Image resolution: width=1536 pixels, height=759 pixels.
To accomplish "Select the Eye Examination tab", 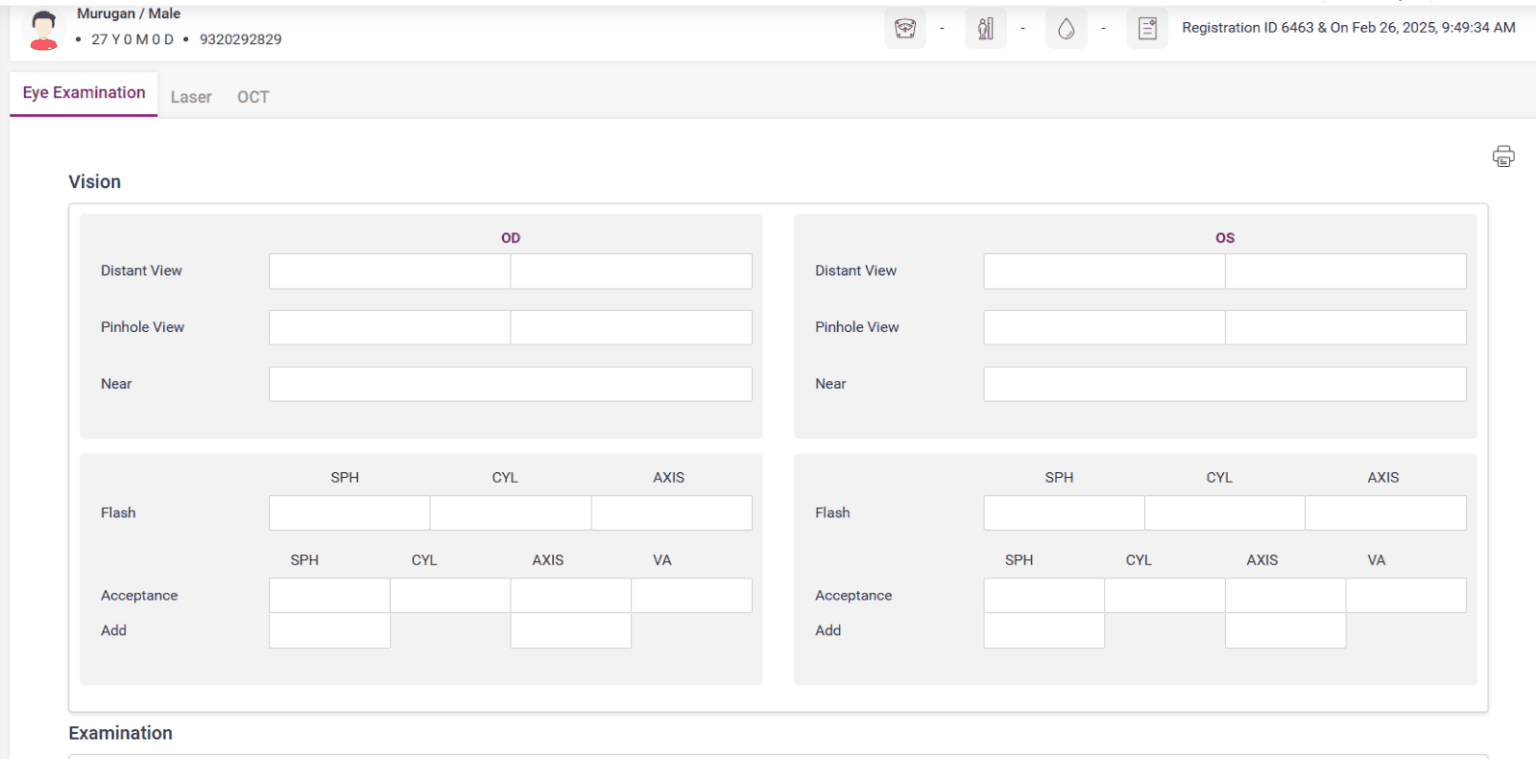I will [x=83, y=92].
